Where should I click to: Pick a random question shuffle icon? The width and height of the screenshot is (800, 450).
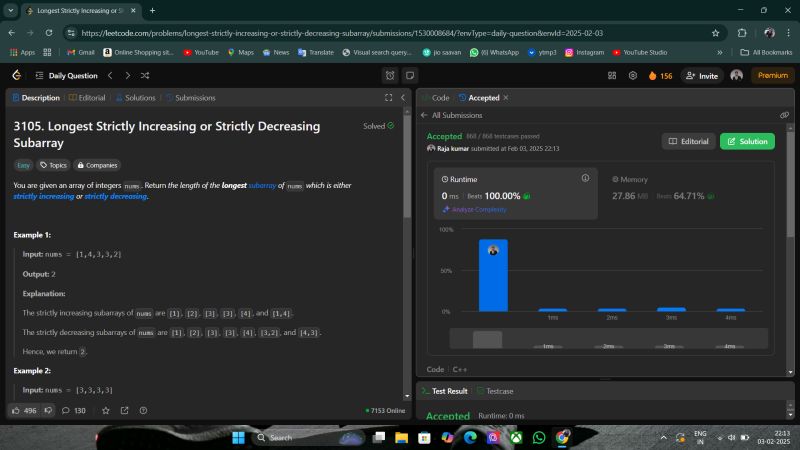point(145,76)
